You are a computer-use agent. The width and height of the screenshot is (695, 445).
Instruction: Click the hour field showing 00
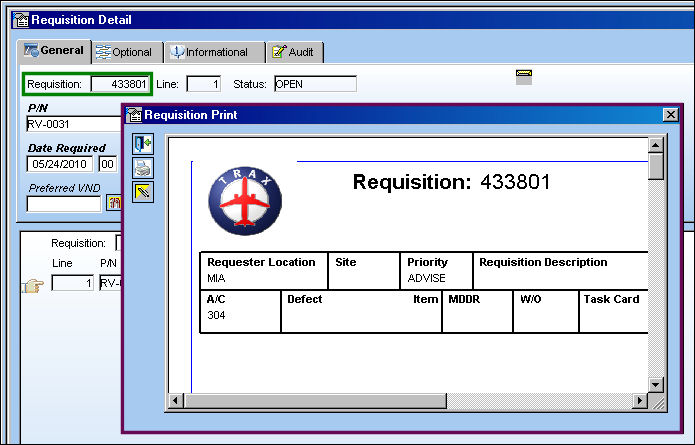pyautogui.click(x=108, y=164)
